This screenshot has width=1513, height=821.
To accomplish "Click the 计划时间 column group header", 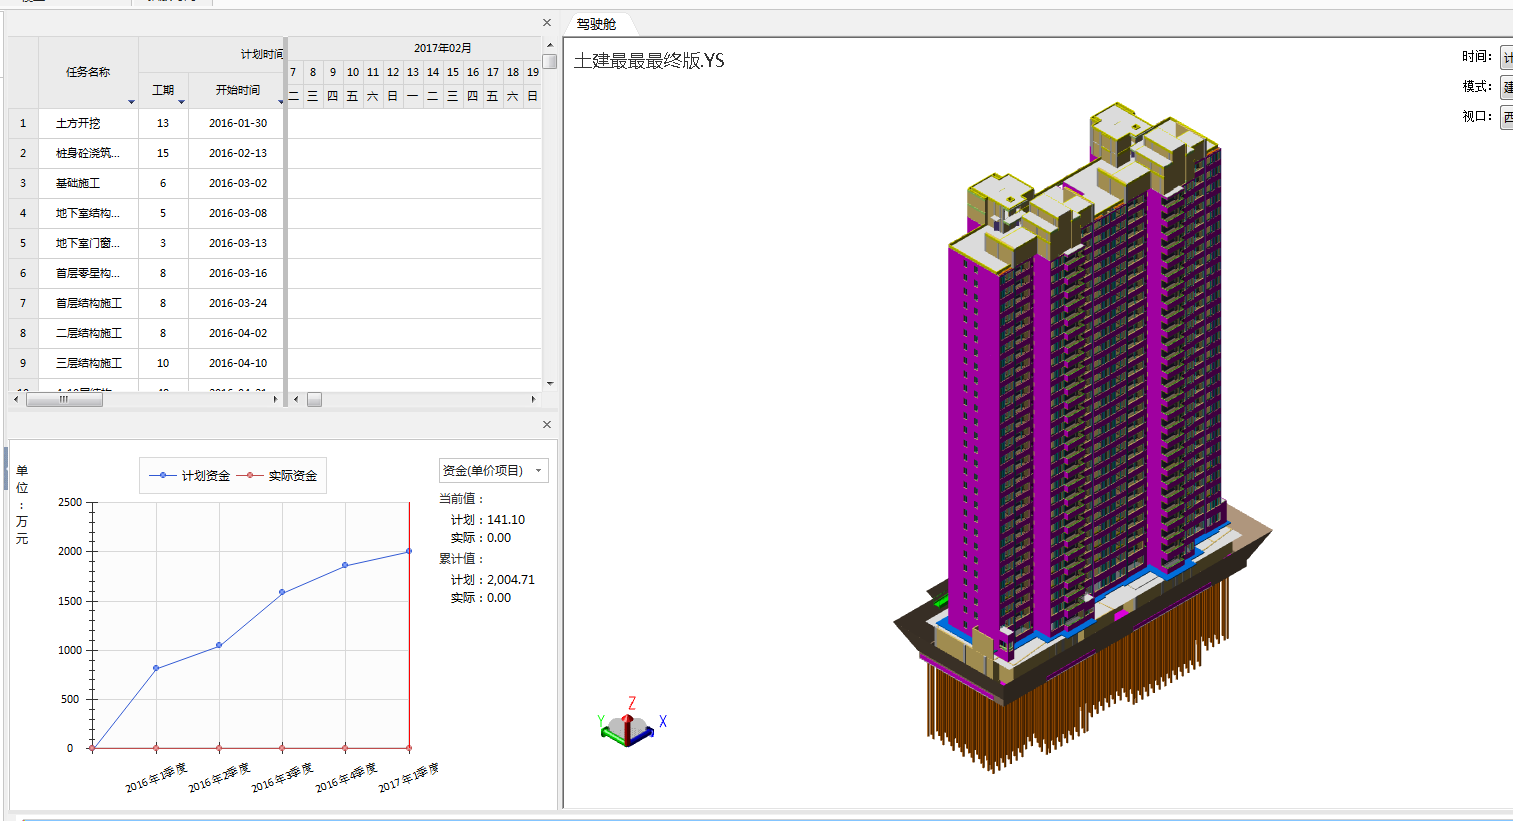I will pyautogui.click(x=262, y=54).
